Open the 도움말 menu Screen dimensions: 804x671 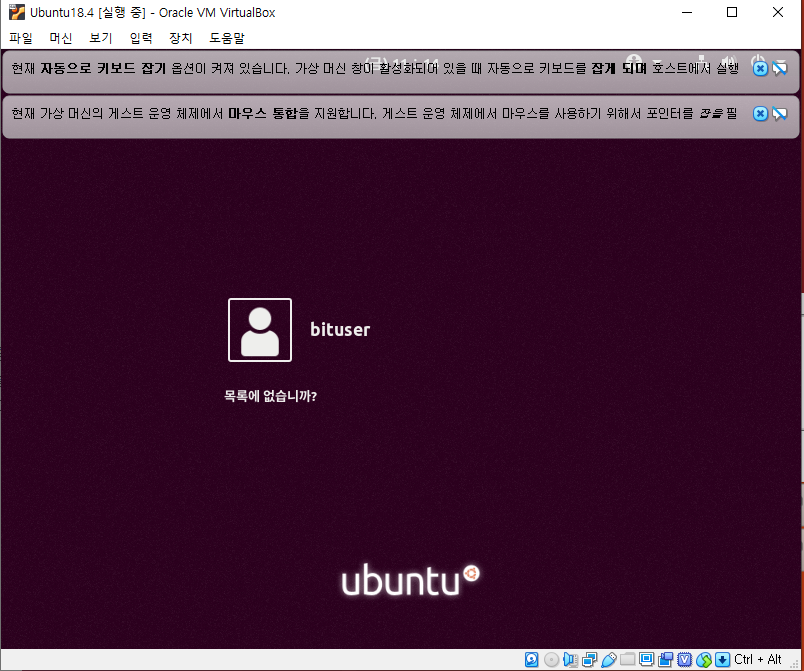pos(227,38)
